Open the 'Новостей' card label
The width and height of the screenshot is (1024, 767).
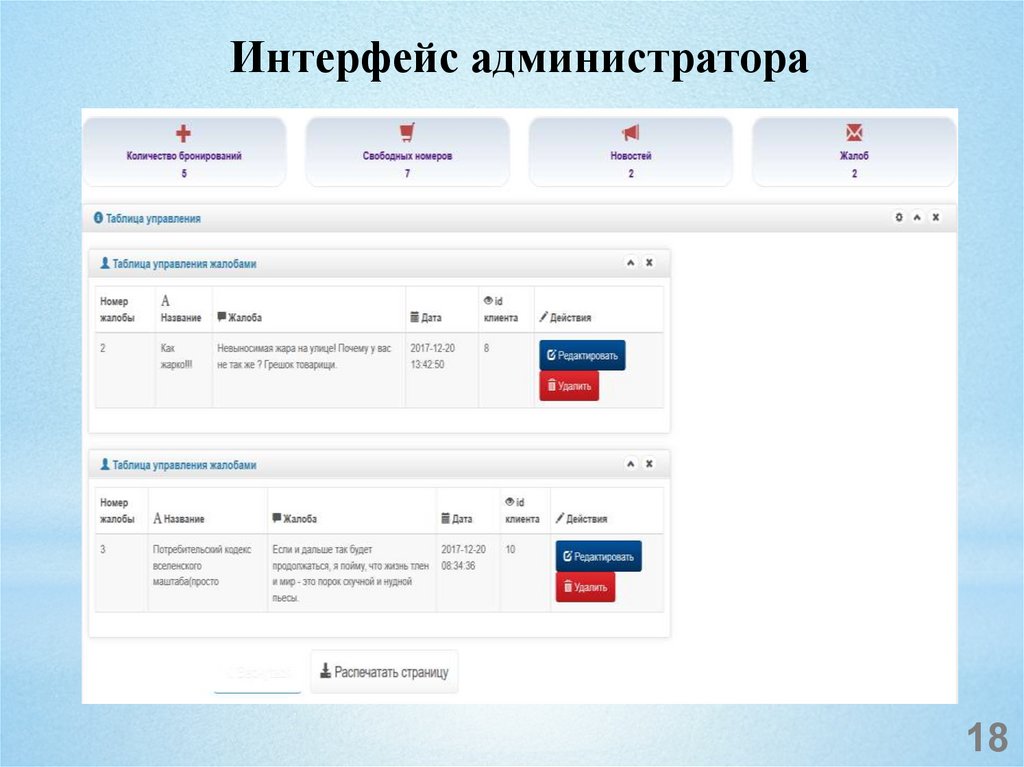tap(631, 155)
